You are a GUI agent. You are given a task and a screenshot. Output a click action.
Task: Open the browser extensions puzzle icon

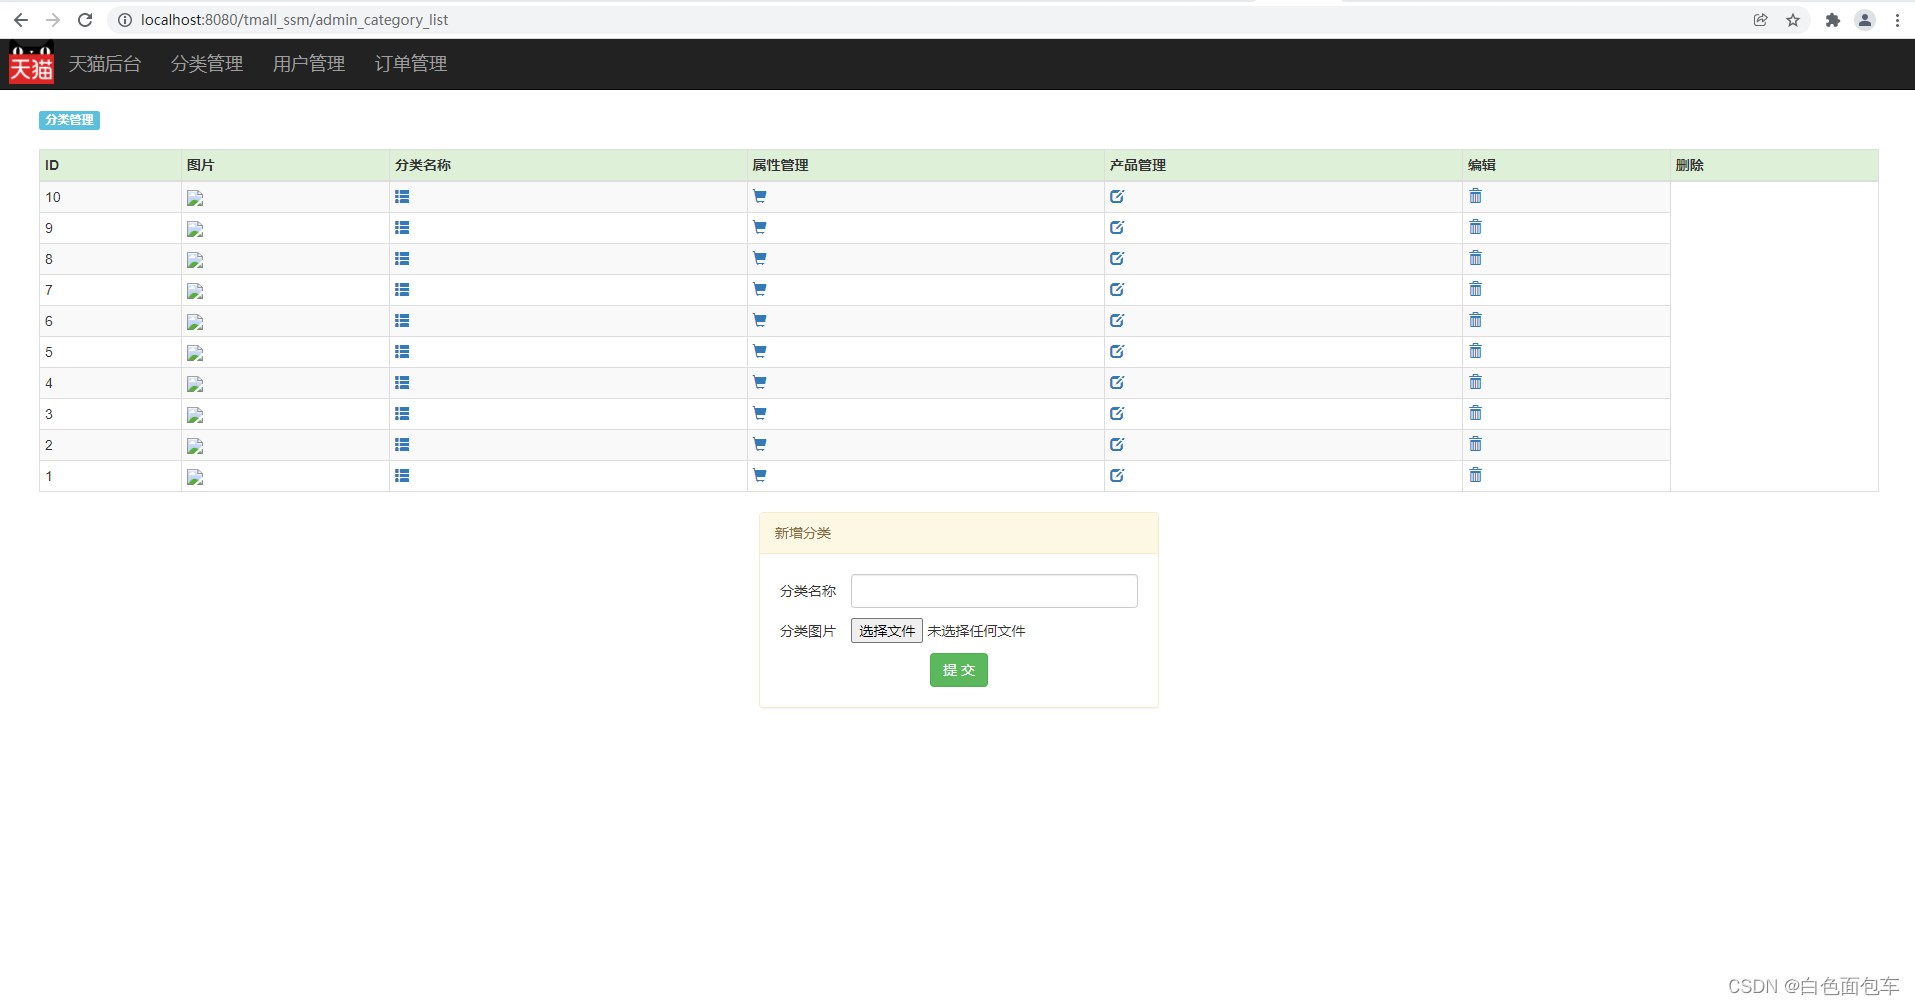point(1833,20)
